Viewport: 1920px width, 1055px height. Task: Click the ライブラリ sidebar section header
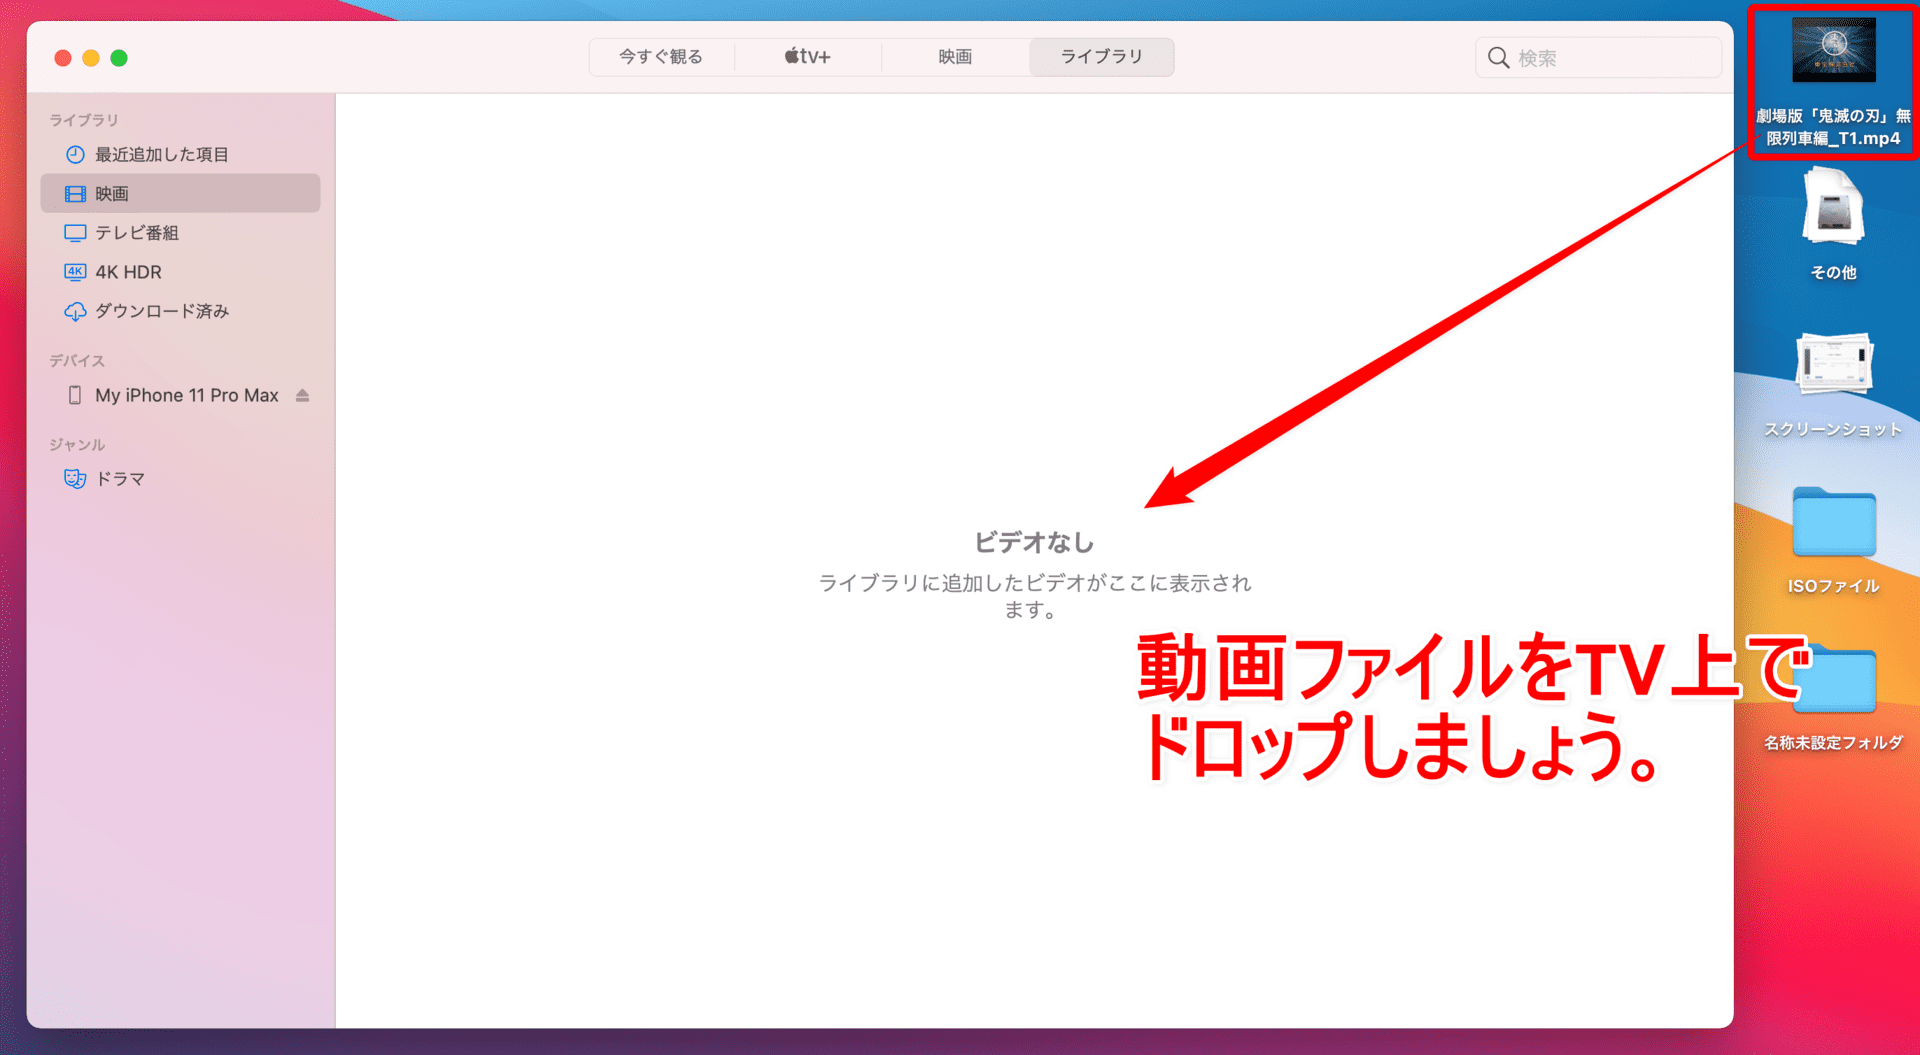point(84,120)
